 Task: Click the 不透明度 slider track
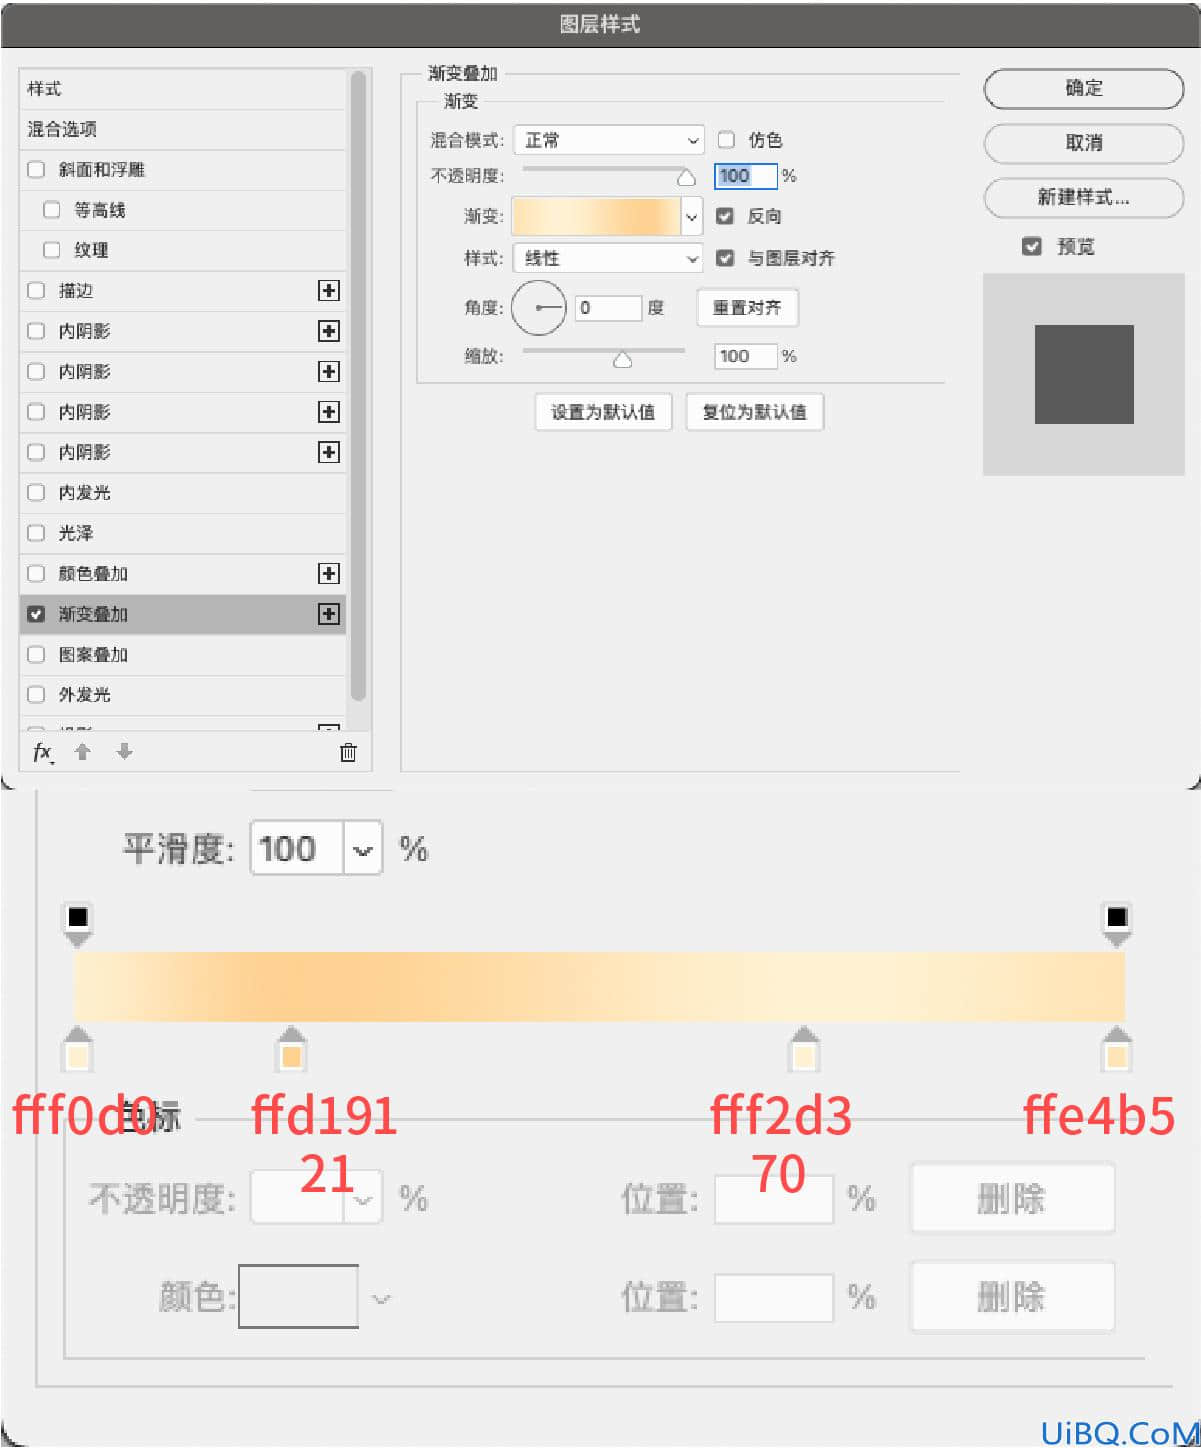(x=604, y=170)
